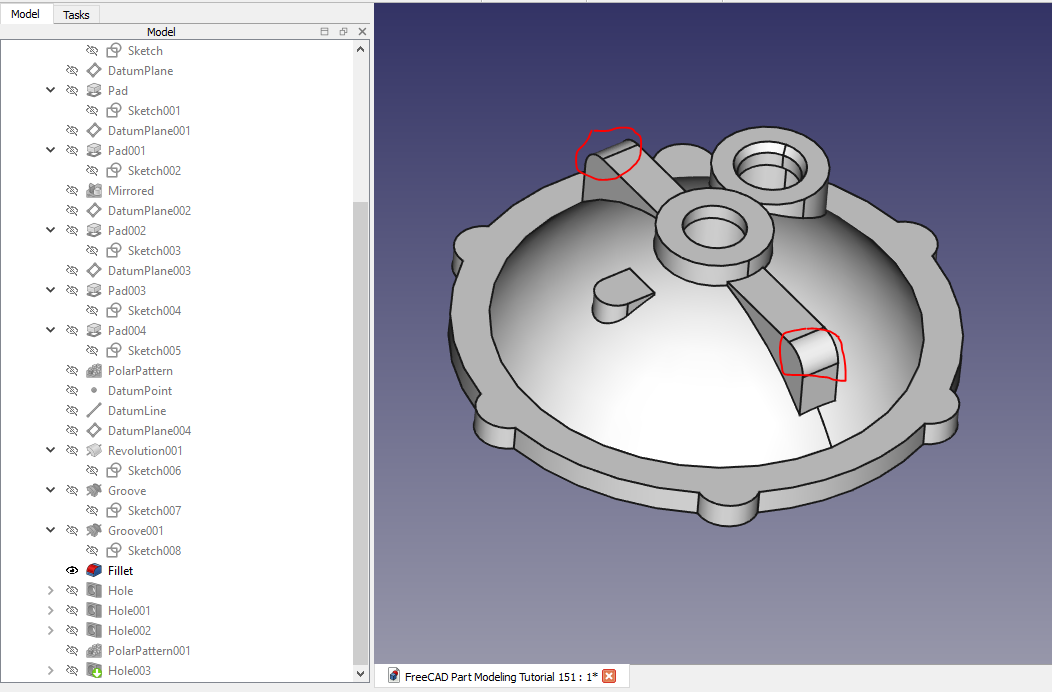Viewport: 1052px width, 692px height.
Task: Toggle visibility of DatumPlane002
Action: click(x=72, y=211)
